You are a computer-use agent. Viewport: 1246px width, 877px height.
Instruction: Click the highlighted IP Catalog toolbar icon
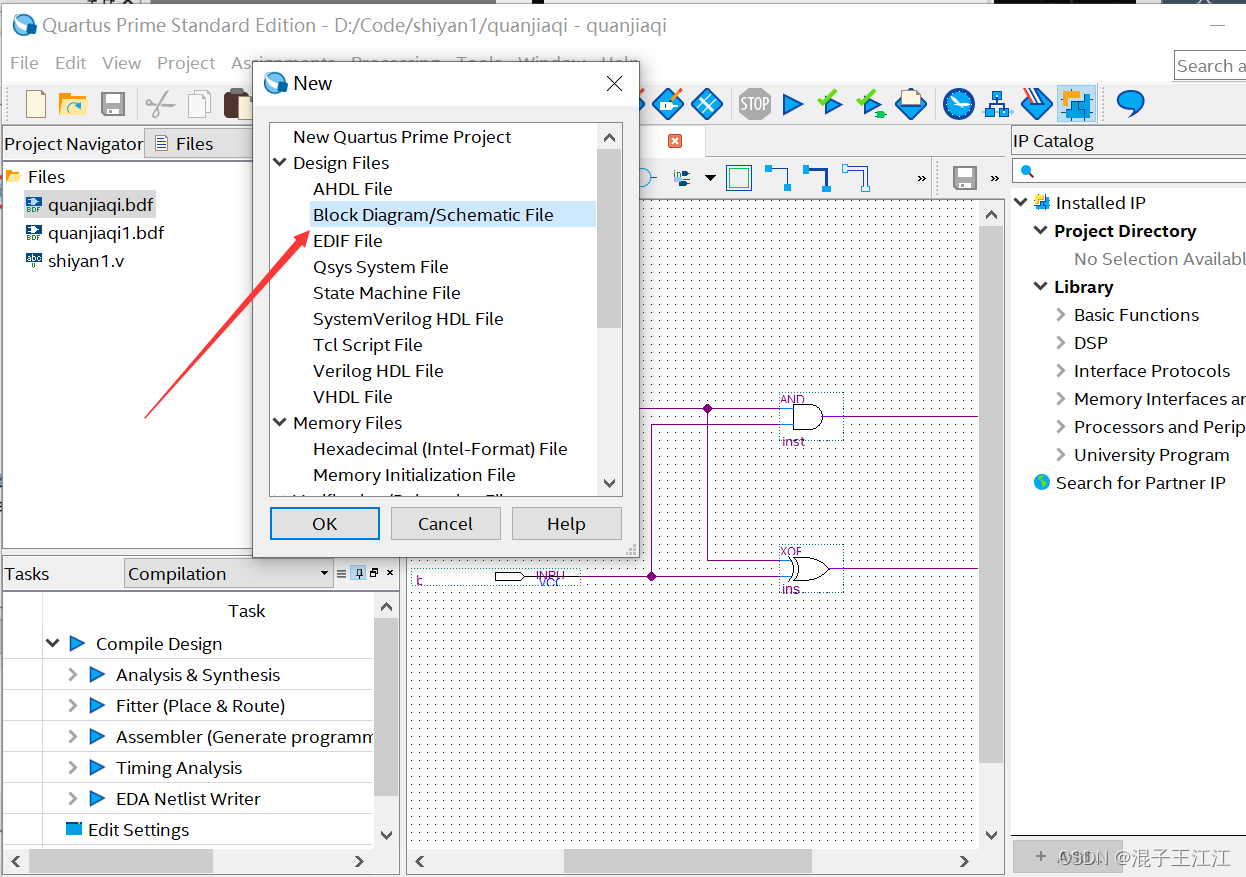pos(1076,103)
